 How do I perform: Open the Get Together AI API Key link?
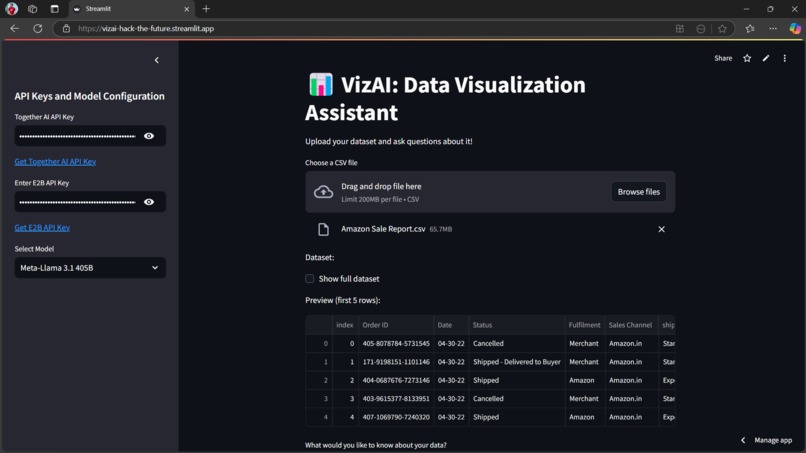[56, 161]
